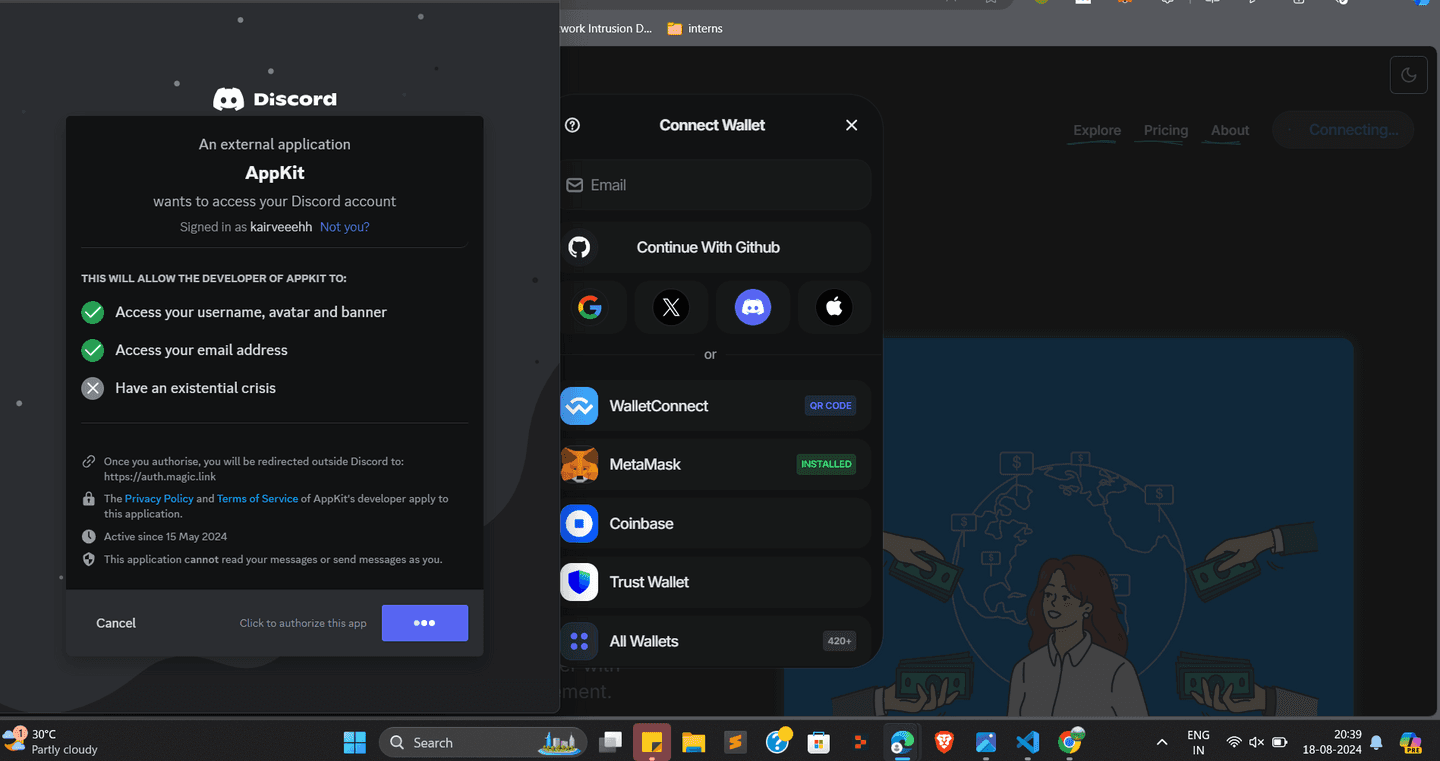Close the Connect Wallet dialog
1440x761 pixels.
852,125
